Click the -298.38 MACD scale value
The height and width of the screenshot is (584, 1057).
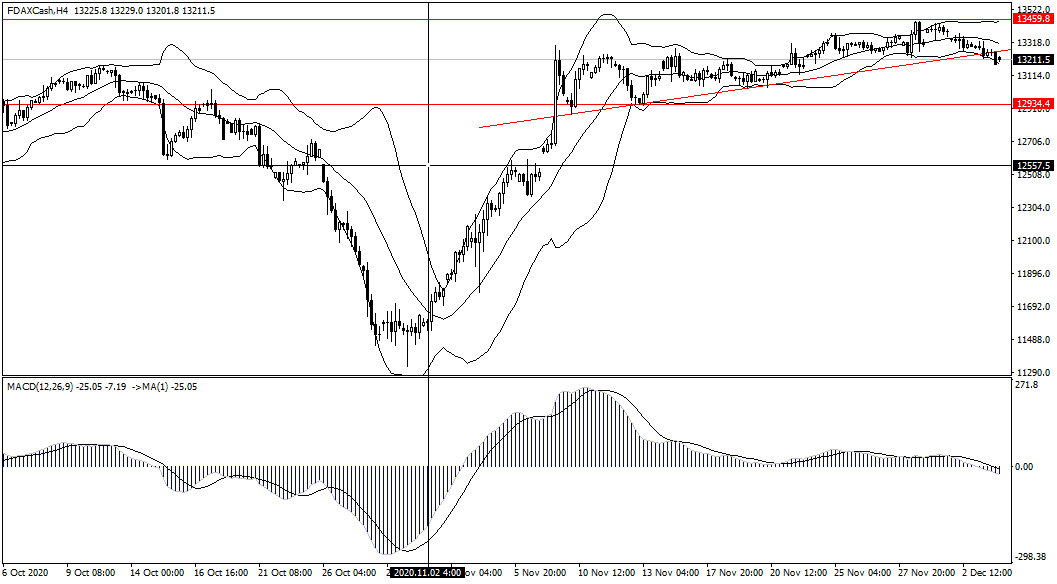pyautogui.click(x=1030, y=558)
